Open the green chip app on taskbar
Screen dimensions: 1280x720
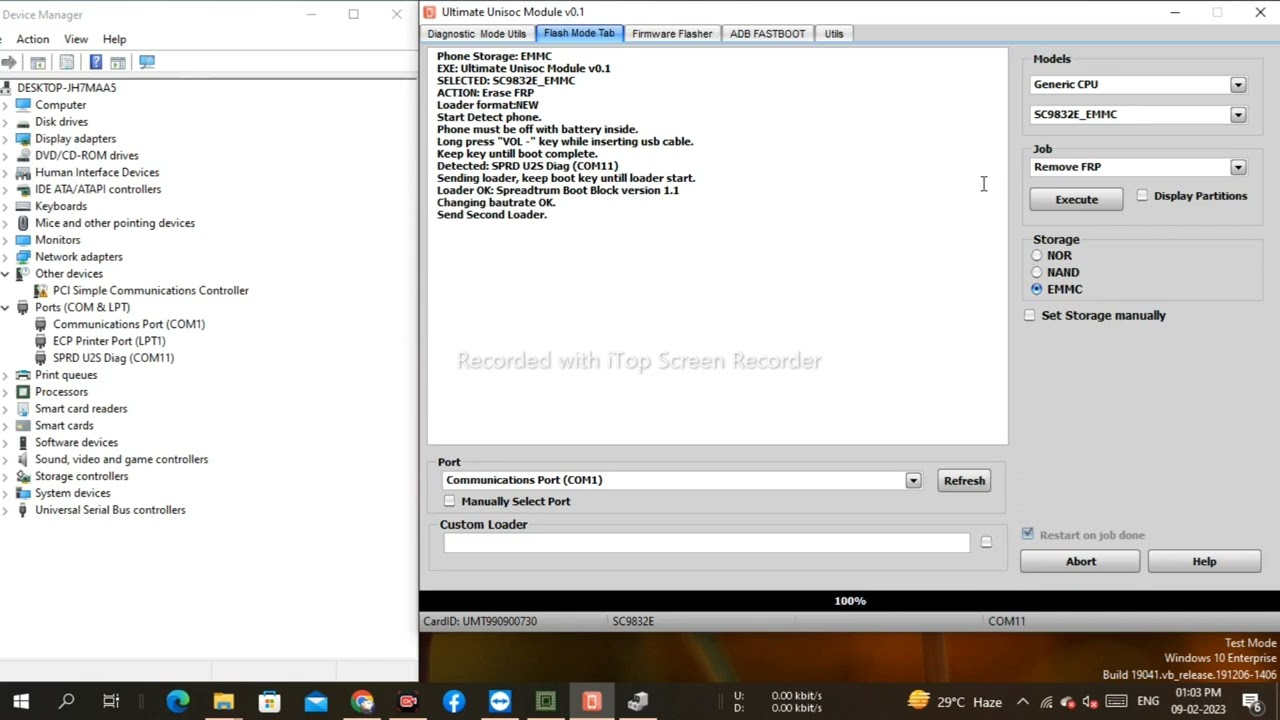tap(546, 701)
